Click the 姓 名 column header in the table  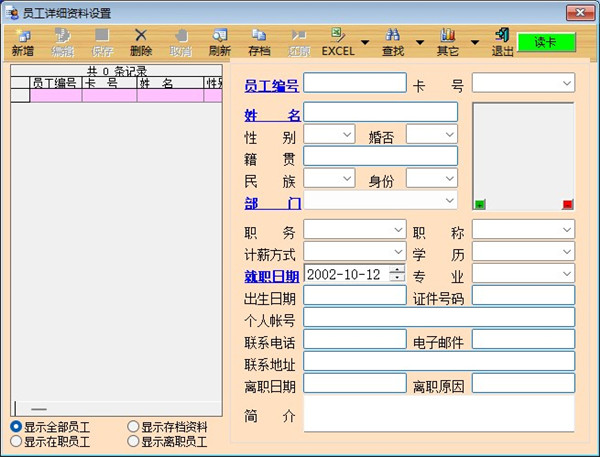(x=170, y=83)
